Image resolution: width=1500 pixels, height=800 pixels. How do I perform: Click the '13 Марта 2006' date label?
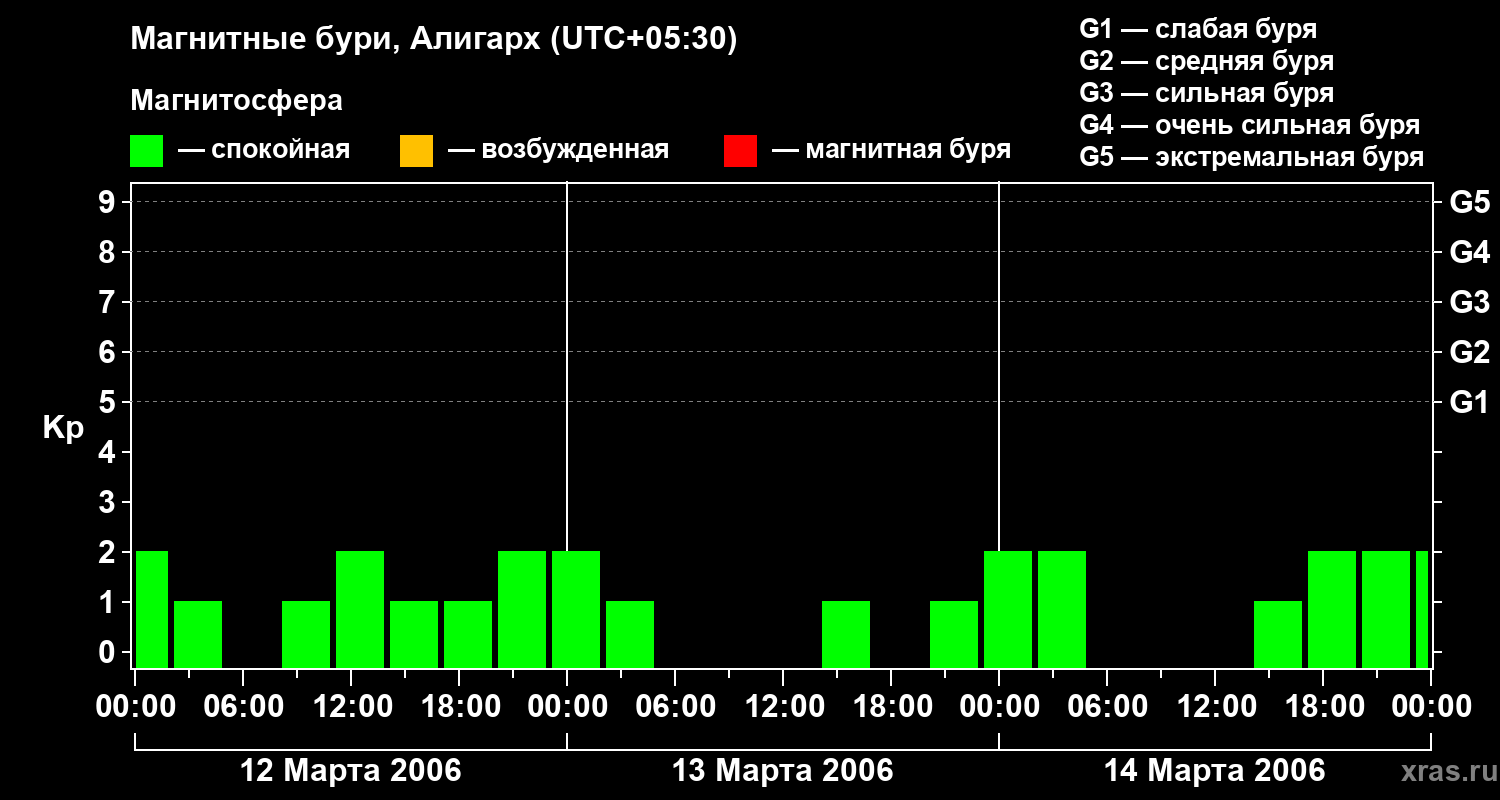coord(783,771)
